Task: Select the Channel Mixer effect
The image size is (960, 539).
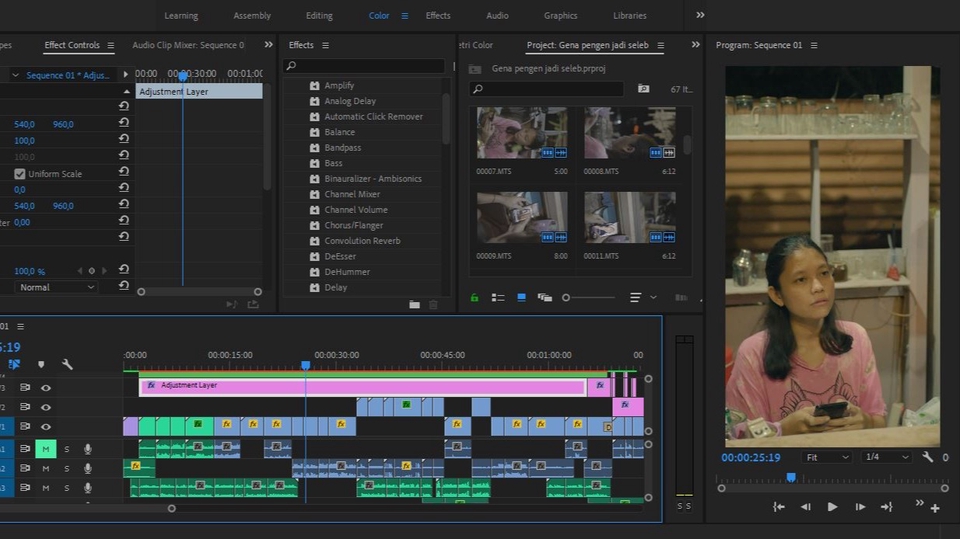Action: pos(352,194)
